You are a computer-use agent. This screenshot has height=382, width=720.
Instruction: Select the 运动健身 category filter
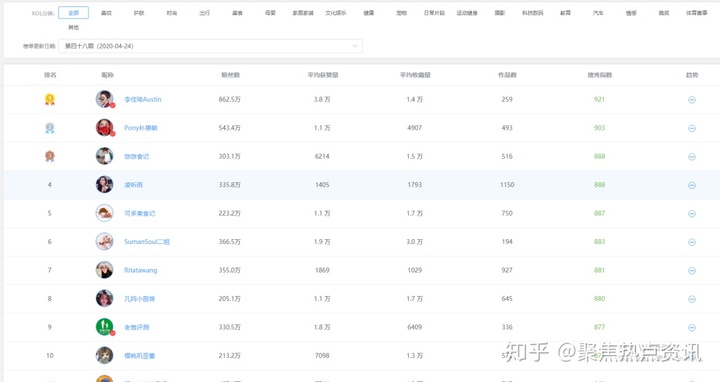point(467,13)
